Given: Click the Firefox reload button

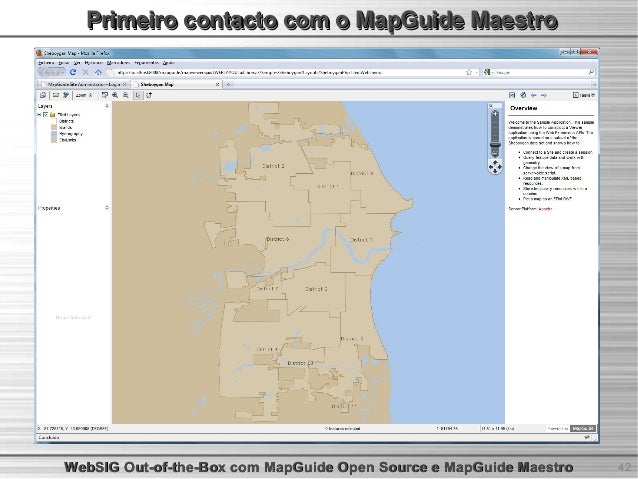Looking at the screenshot, I should [73, 72].
